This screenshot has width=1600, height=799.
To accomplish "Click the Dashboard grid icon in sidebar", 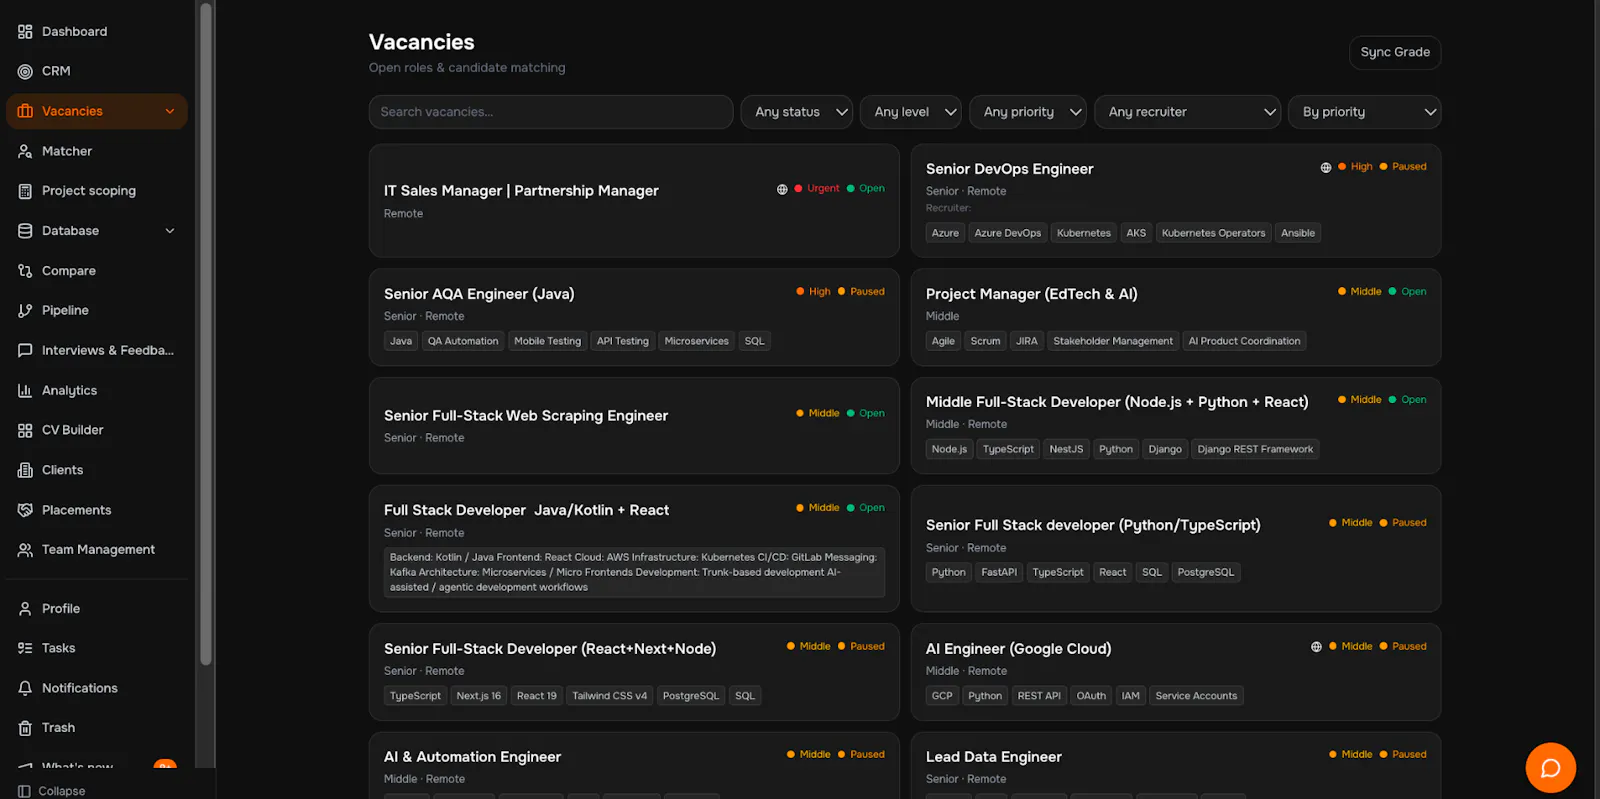I will coord(25,32).
